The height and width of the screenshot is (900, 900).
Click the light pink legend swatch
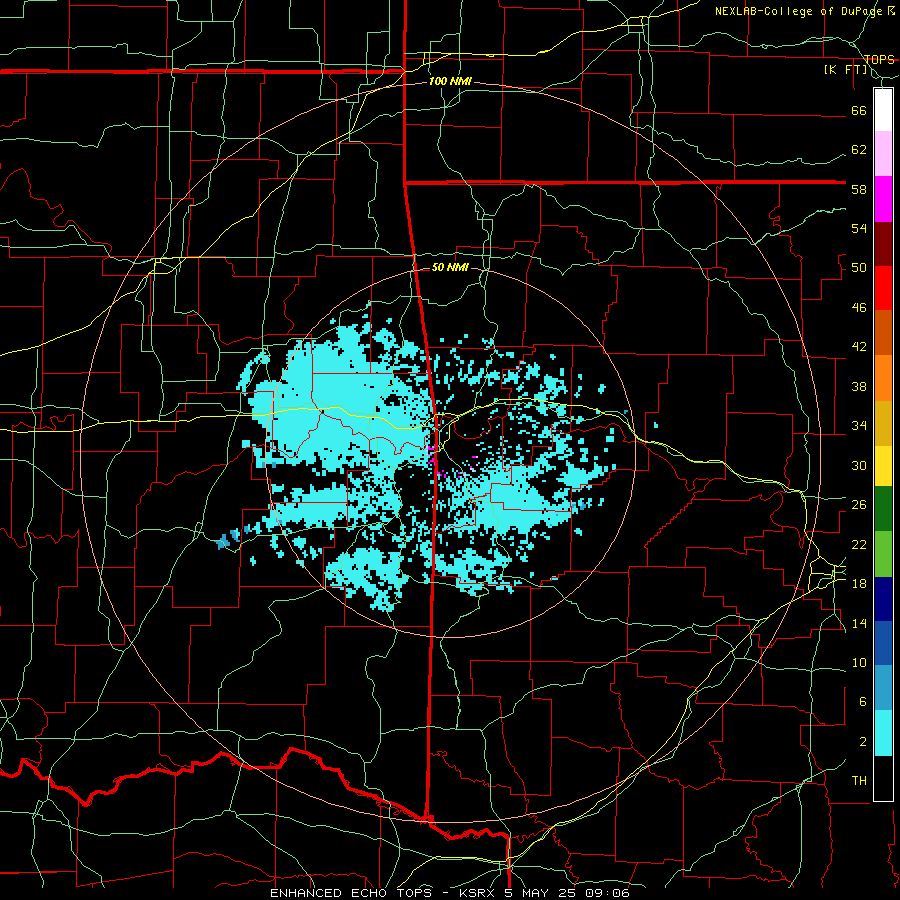click(x=883, y=154)
